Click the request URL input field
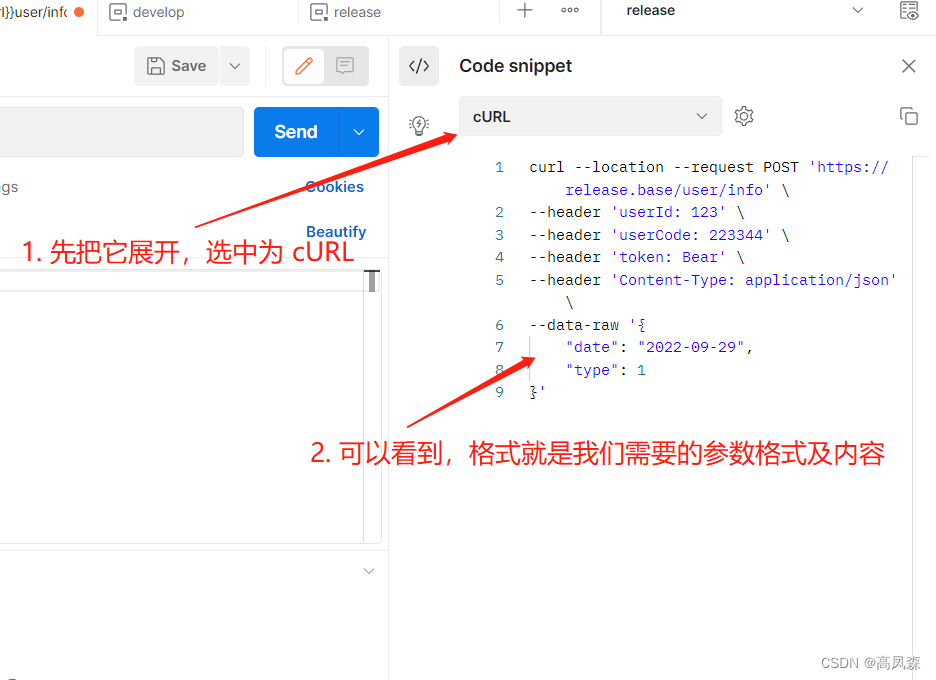This screenshot has height=680, width=936. [122, 132]
